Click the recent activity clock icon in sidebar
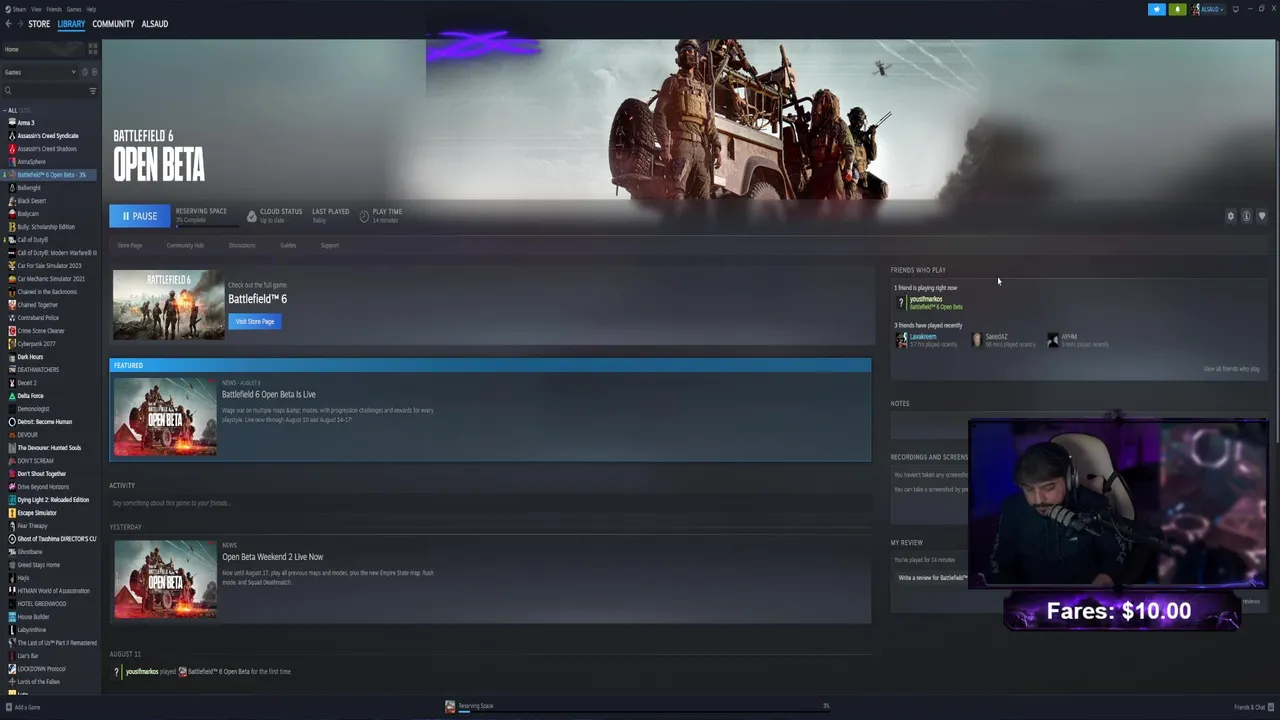Screen dimensions: 1280x720 click(x=85, y=72)
